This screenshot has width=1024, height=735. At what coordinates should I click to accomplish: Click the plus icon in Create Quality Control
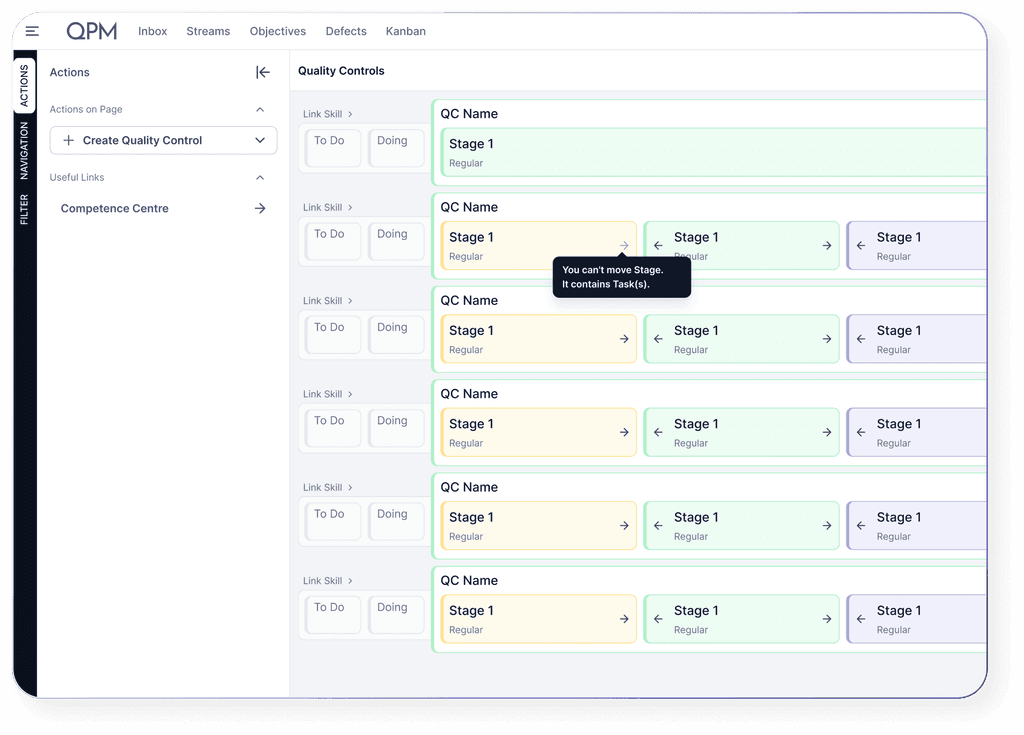click(68, 141)
